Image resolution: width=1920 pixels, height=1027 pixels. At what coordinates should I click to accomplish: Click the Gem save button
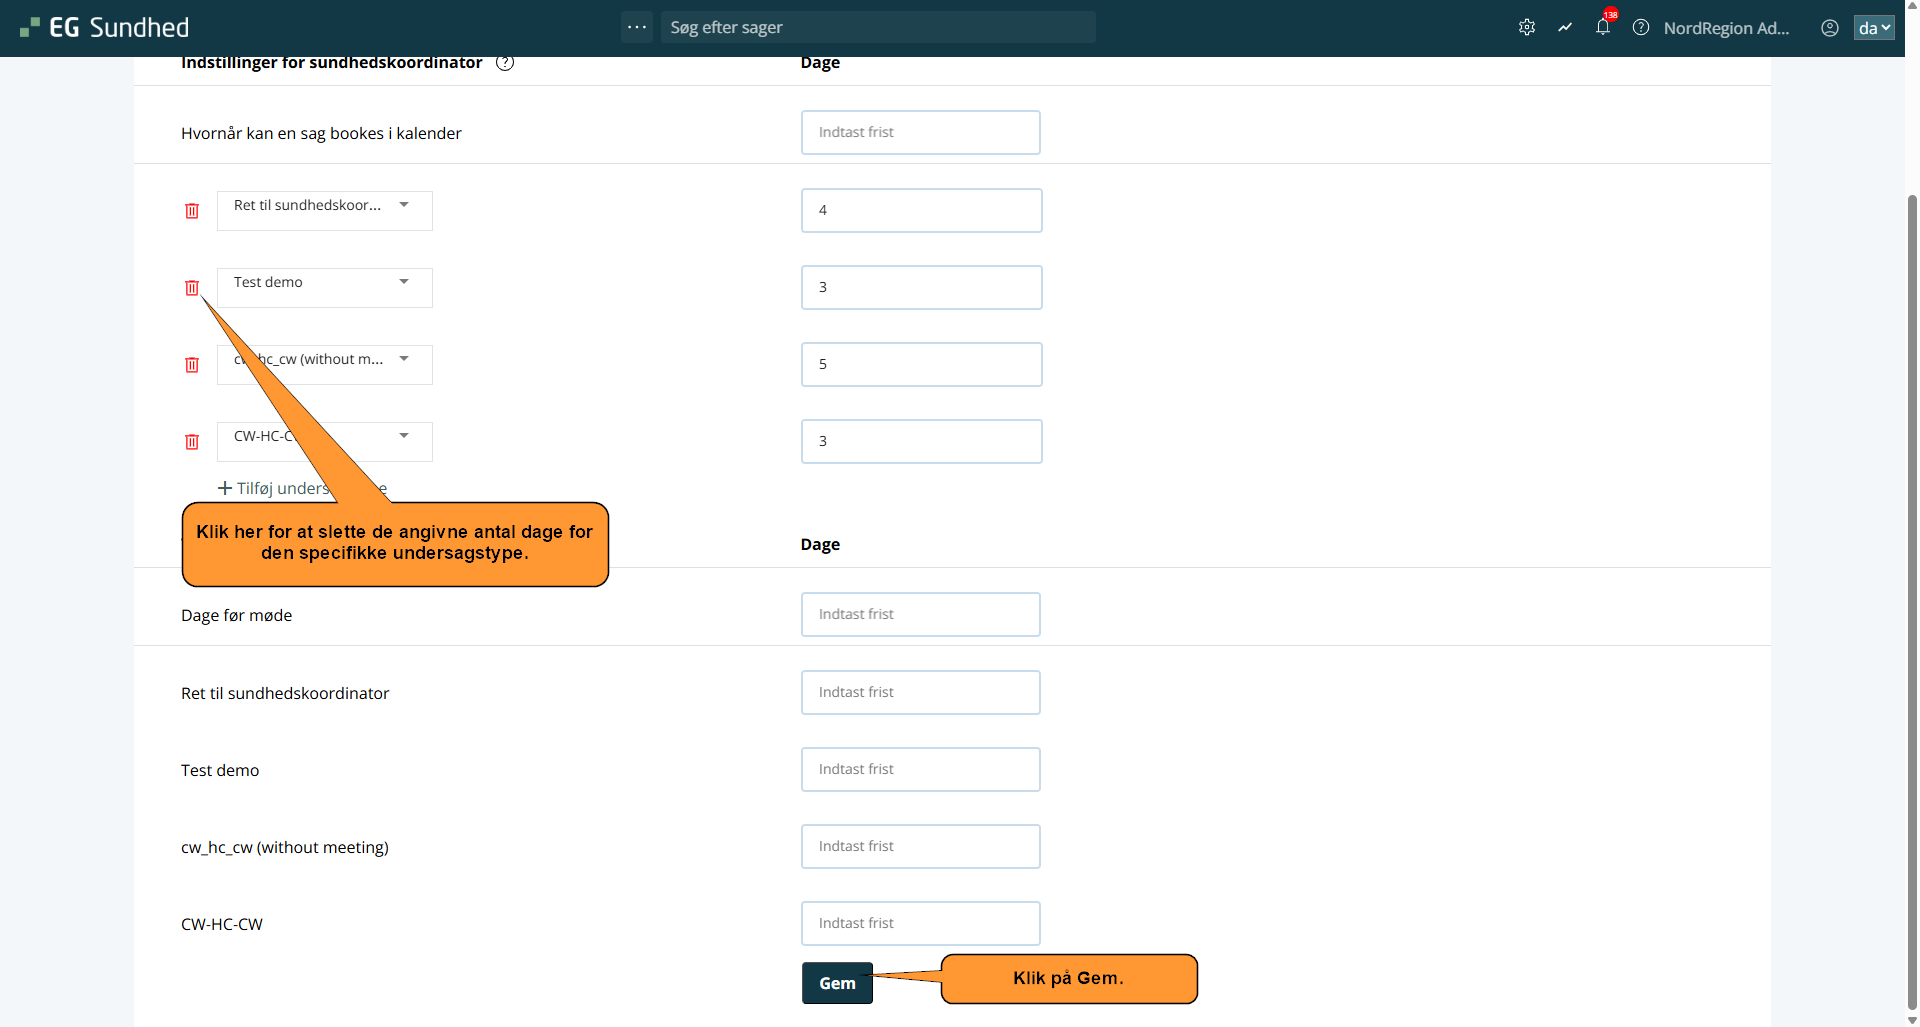point(837,983)
